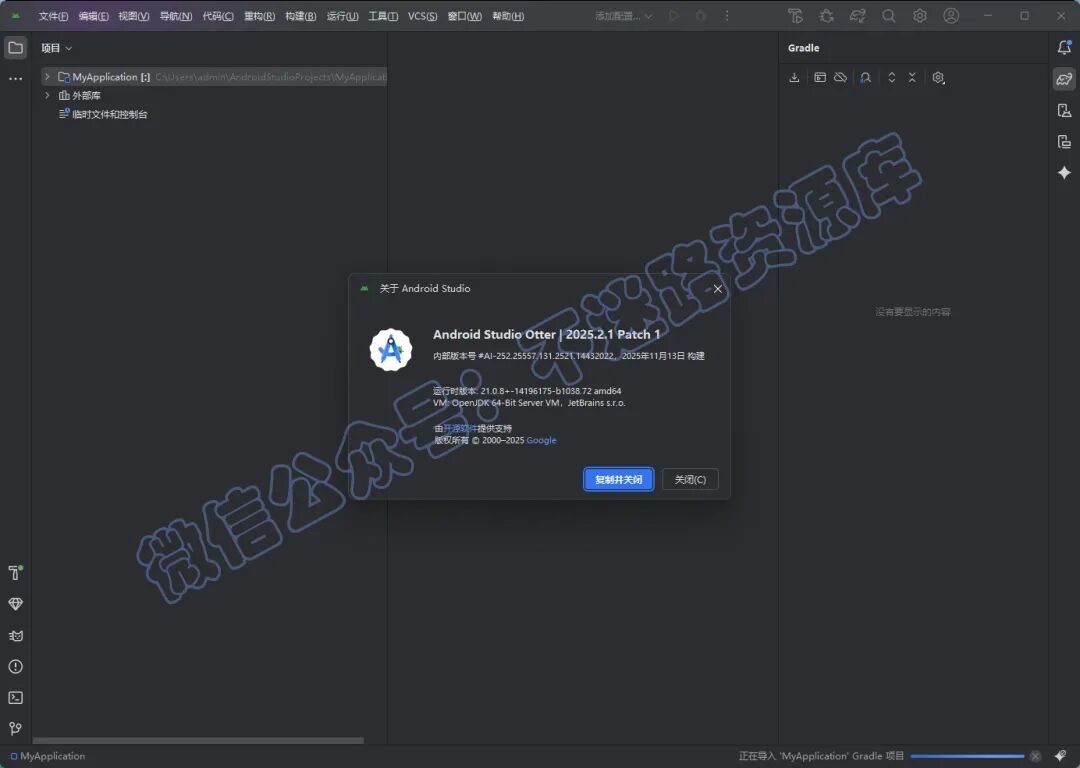1080x768 pixels.
Task: Click Execute Gradle Task icon
Action: click(820, 78)
